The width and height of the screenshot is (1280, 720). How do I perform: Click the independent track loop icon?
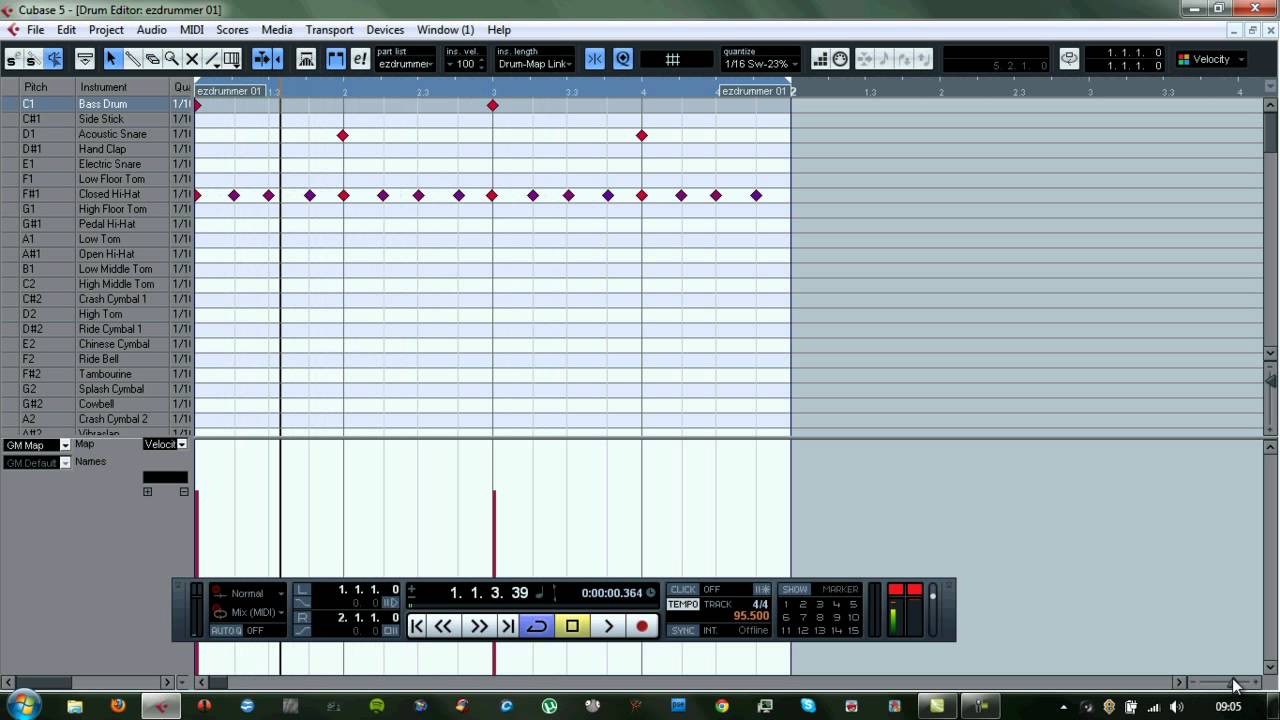click(1069, 58)
